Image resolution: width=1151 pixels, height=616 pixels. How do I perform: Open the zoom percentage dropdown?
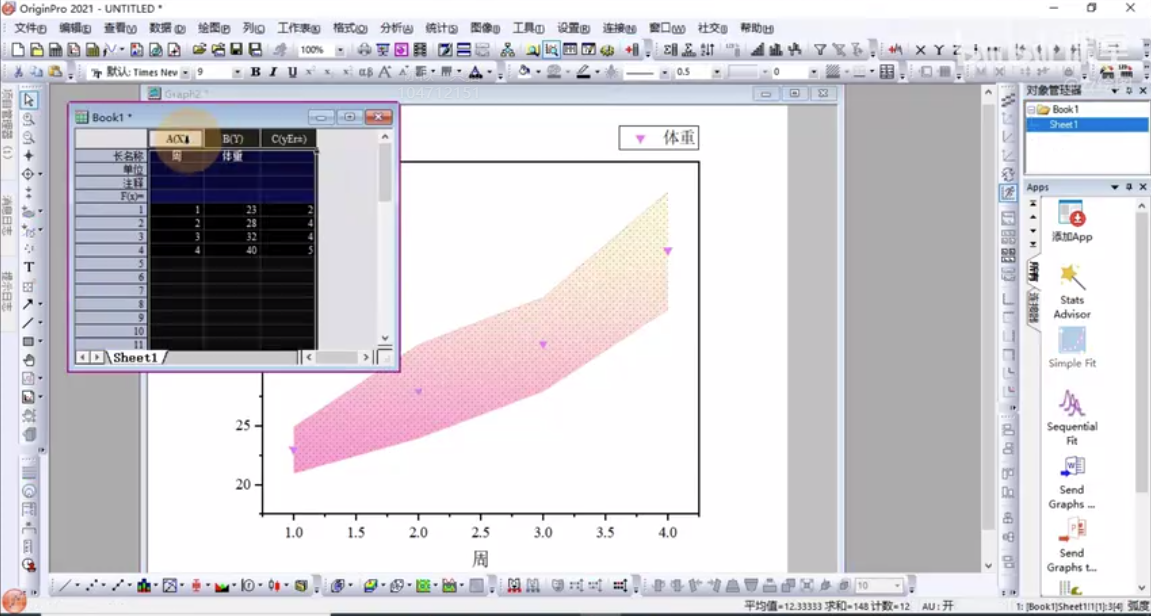tap(340, 50)
